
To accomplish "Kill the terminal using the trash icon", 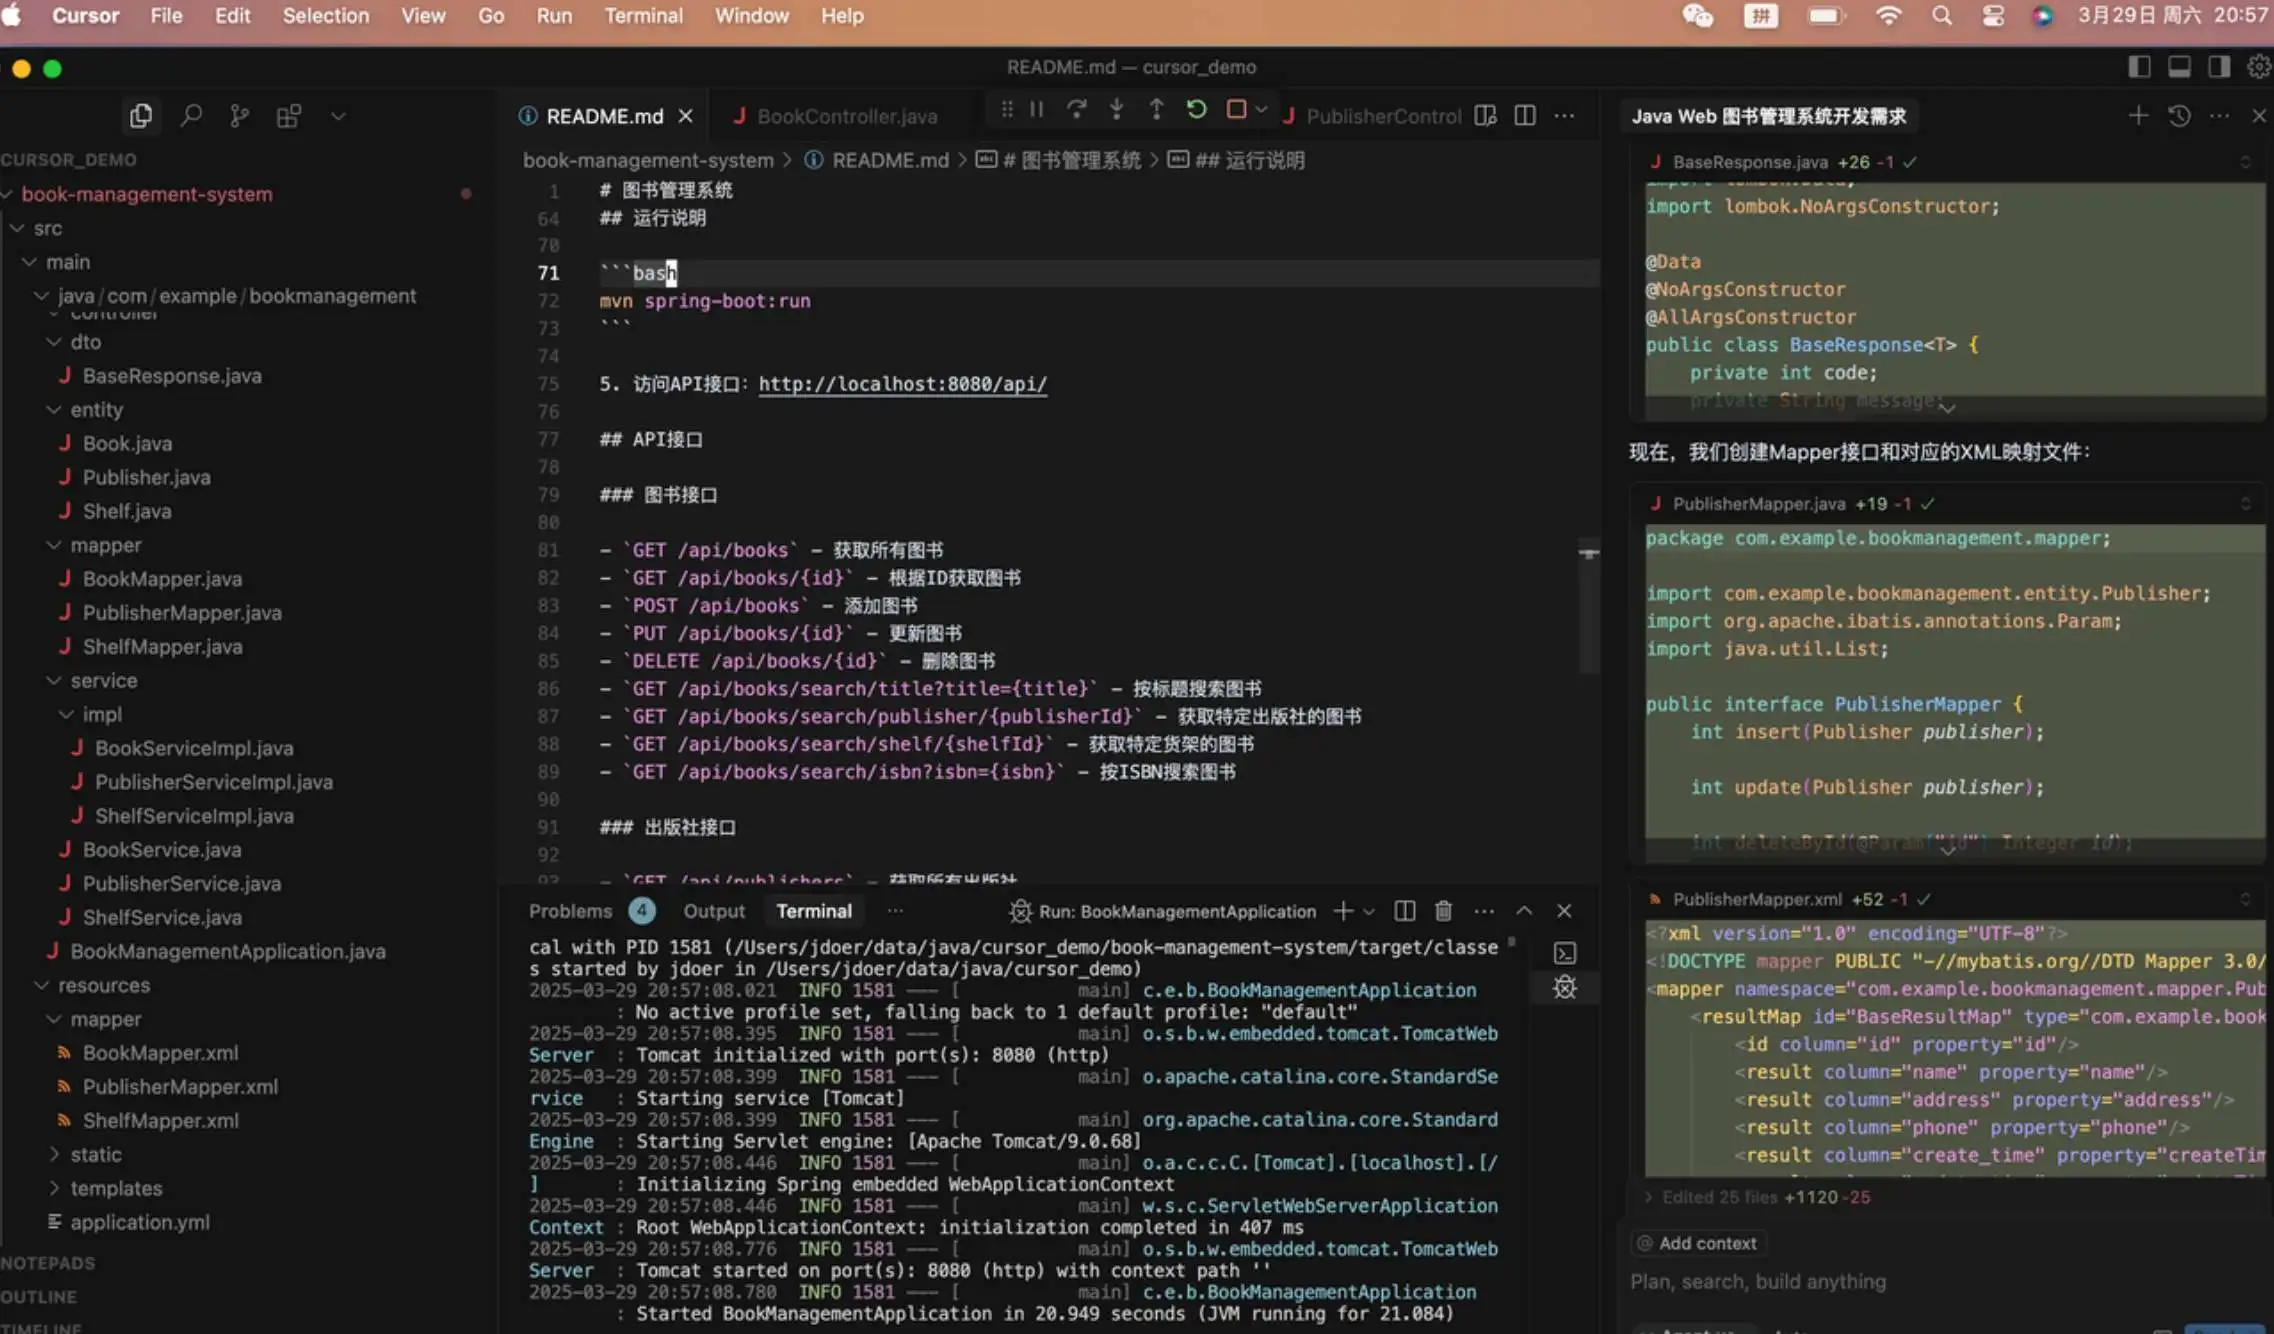I will [1443, 911].
